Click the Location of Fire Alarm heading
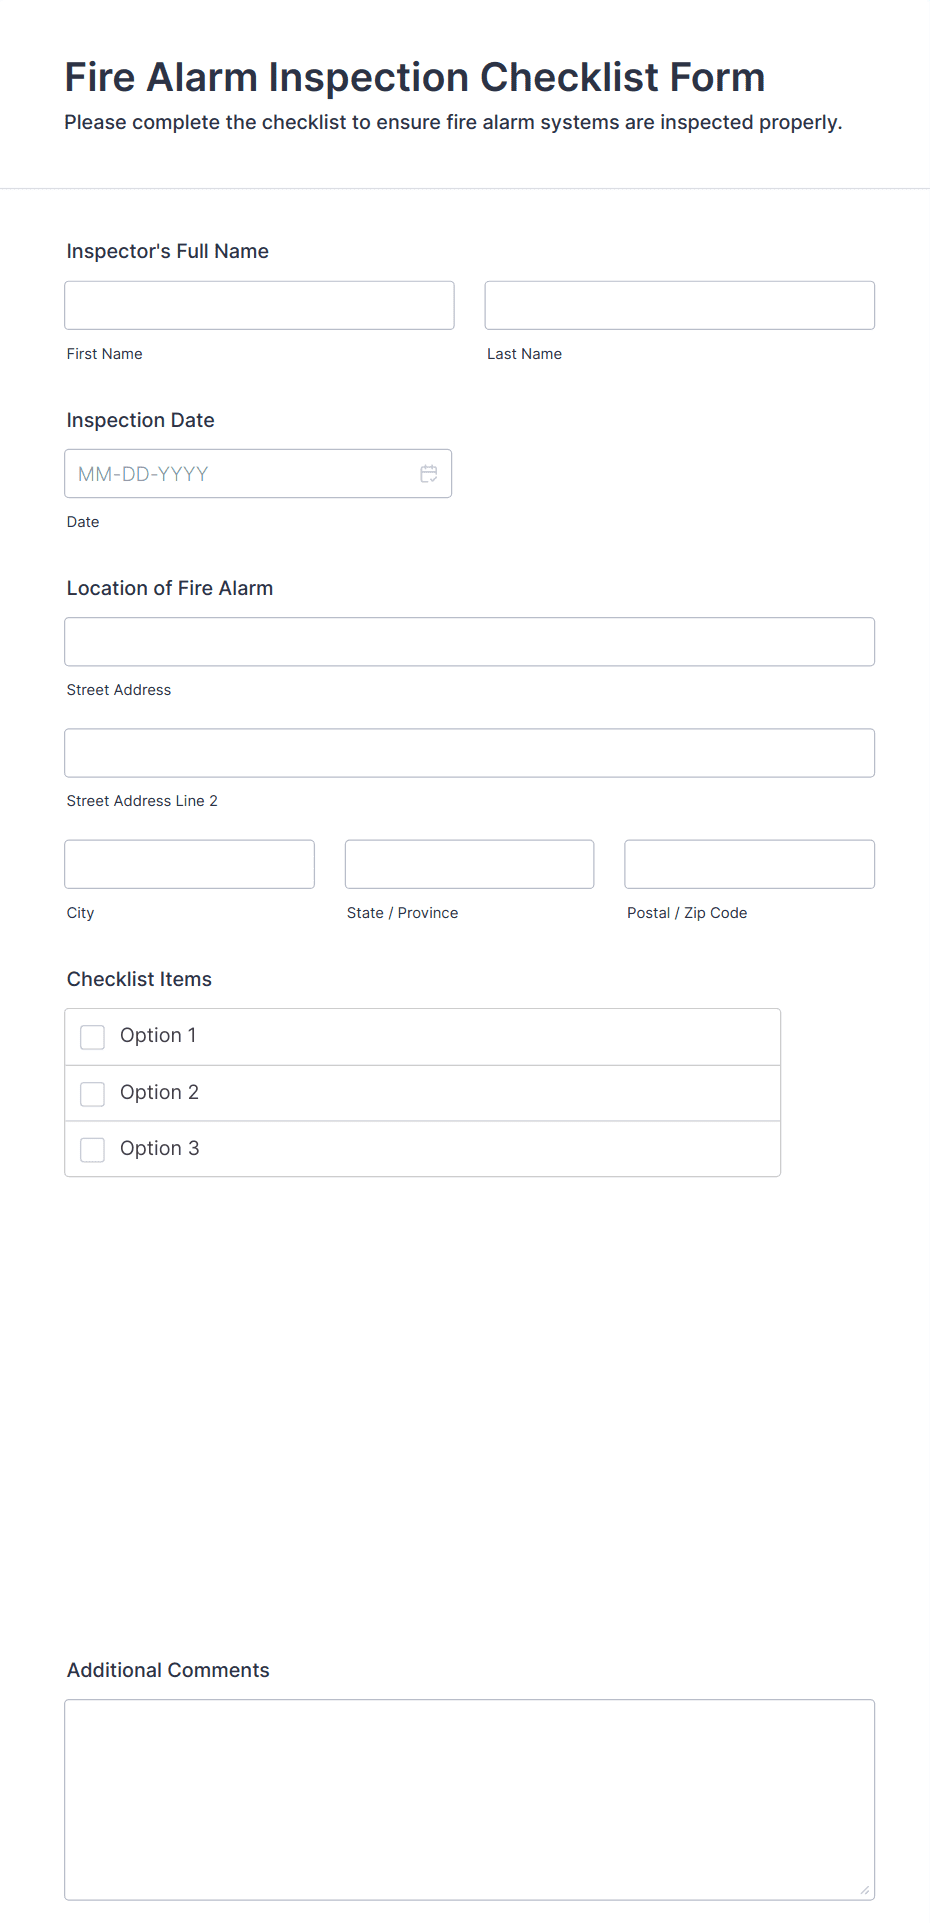This screenshot has height=1923, width=930. (170, 589)
